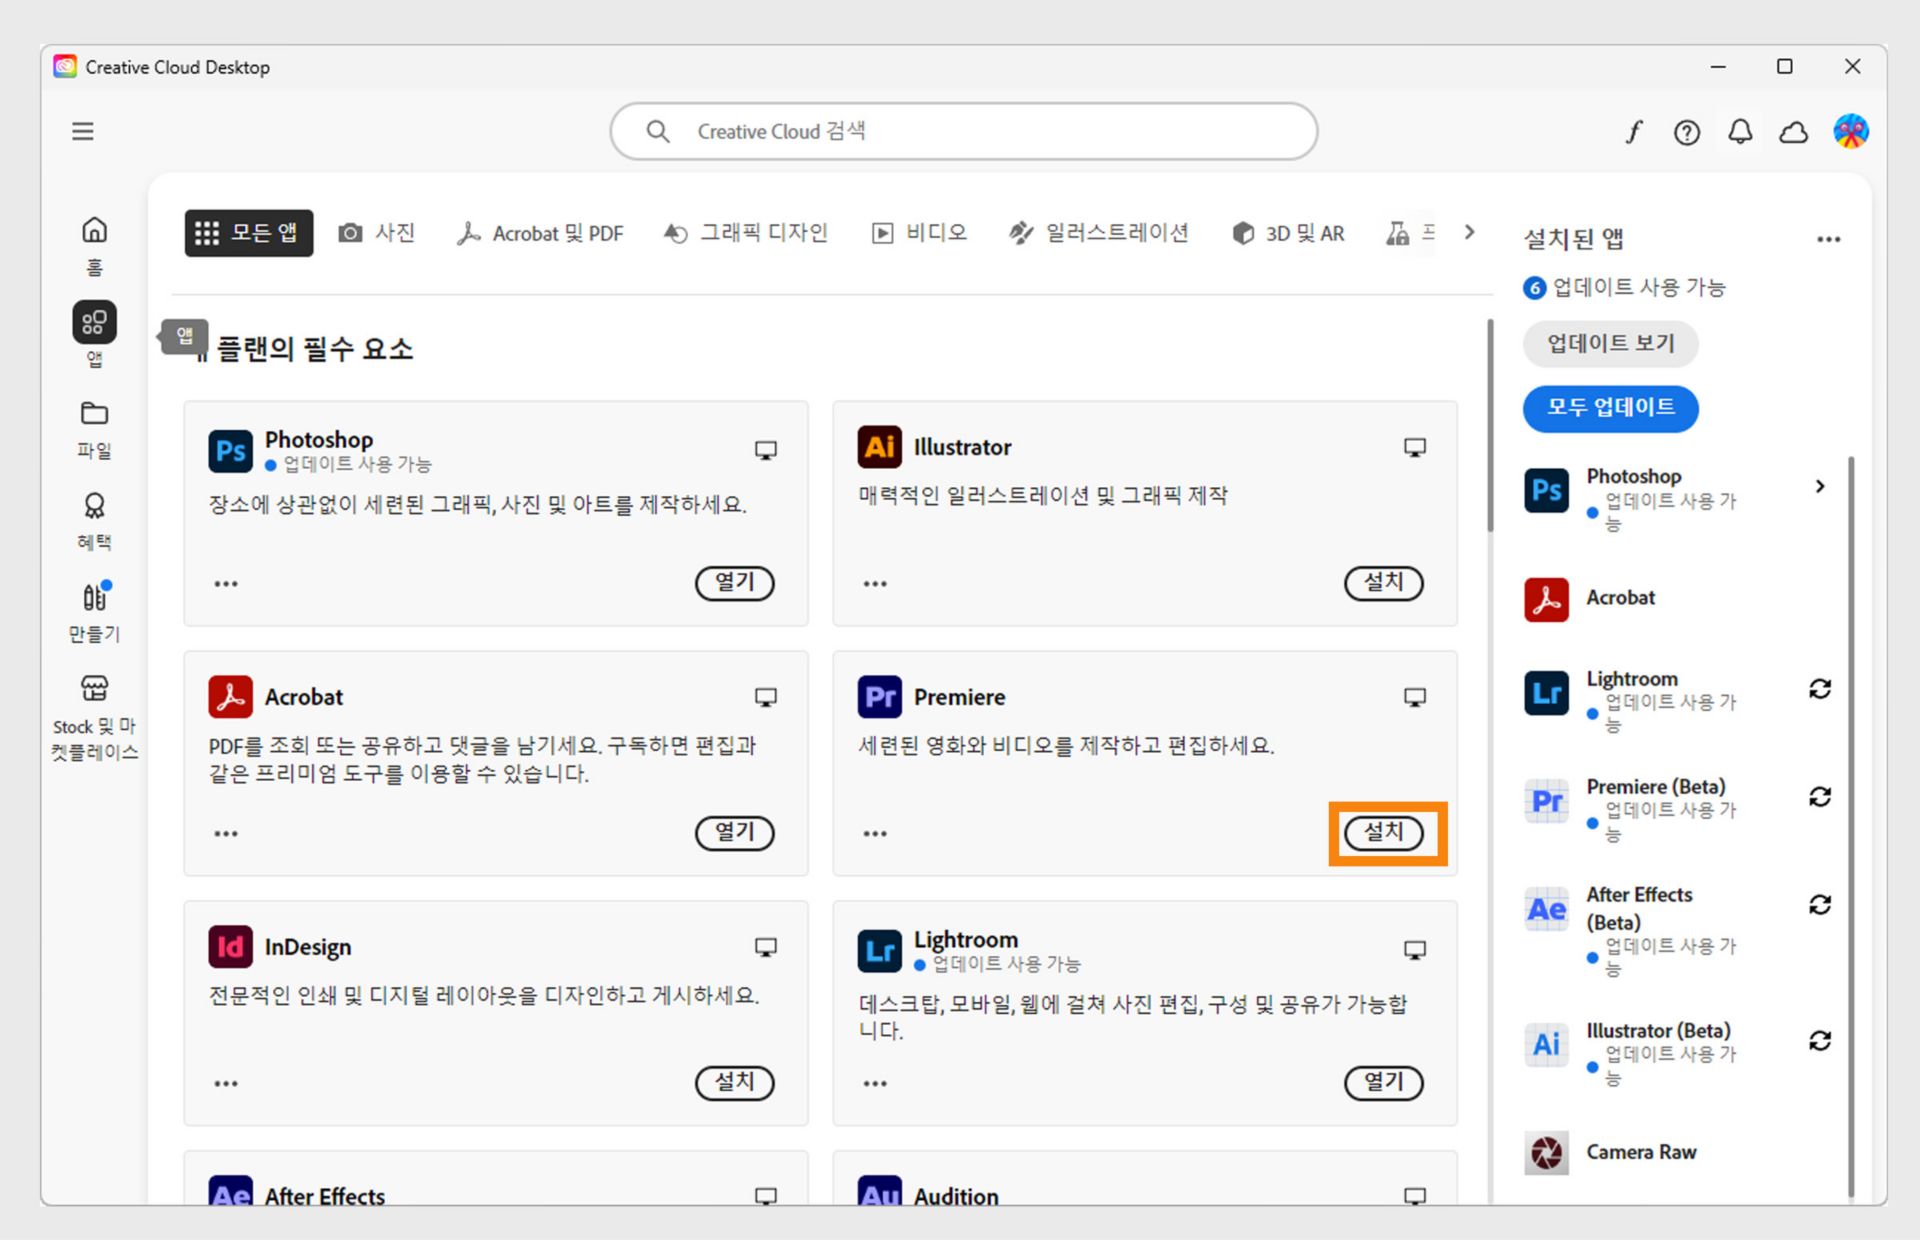Open the fonts (f) icon
Viewport: 1920px width, 1240px height.
[x=1633, y=131]
